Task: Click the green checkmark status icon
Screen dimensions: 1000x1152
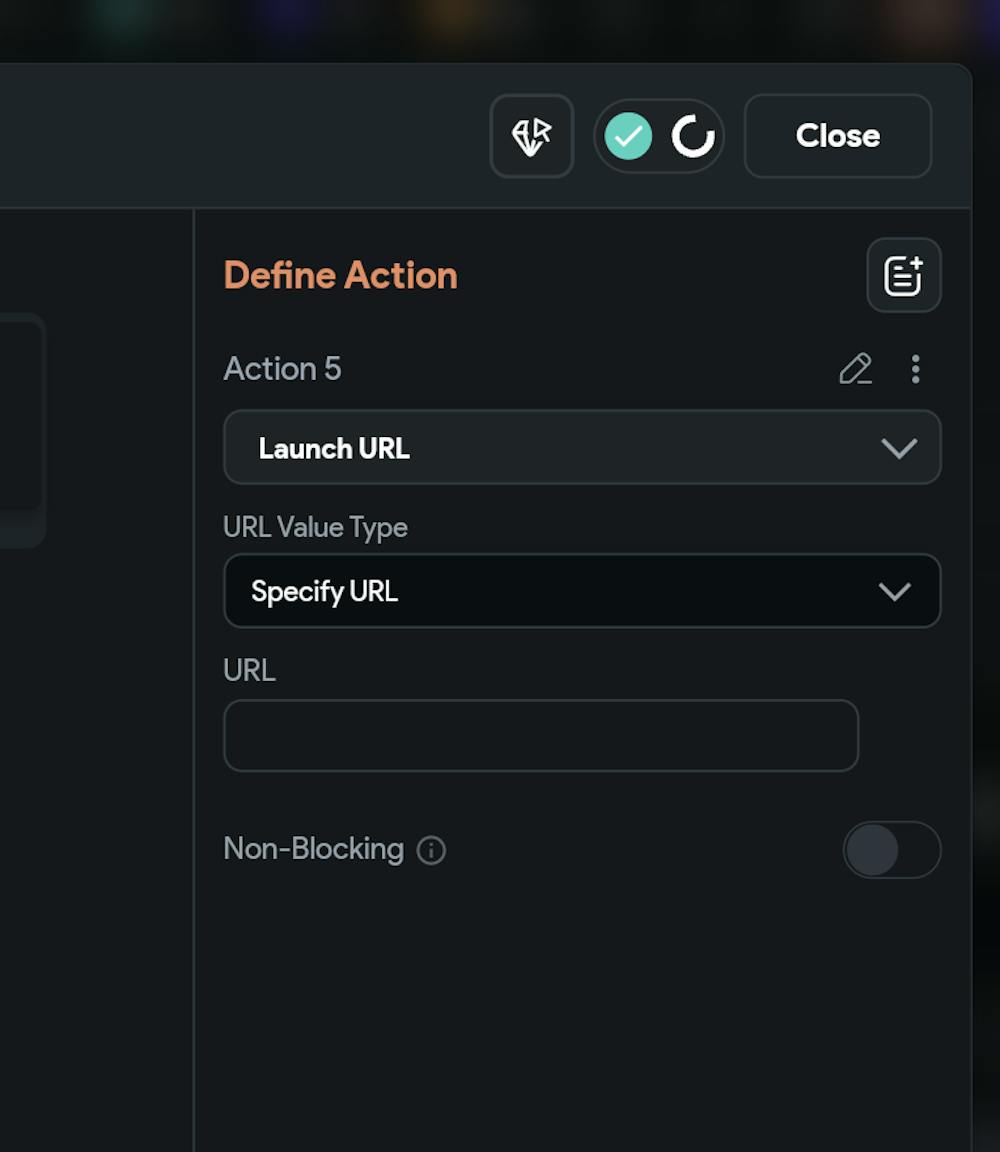Action: click(628, 136)
